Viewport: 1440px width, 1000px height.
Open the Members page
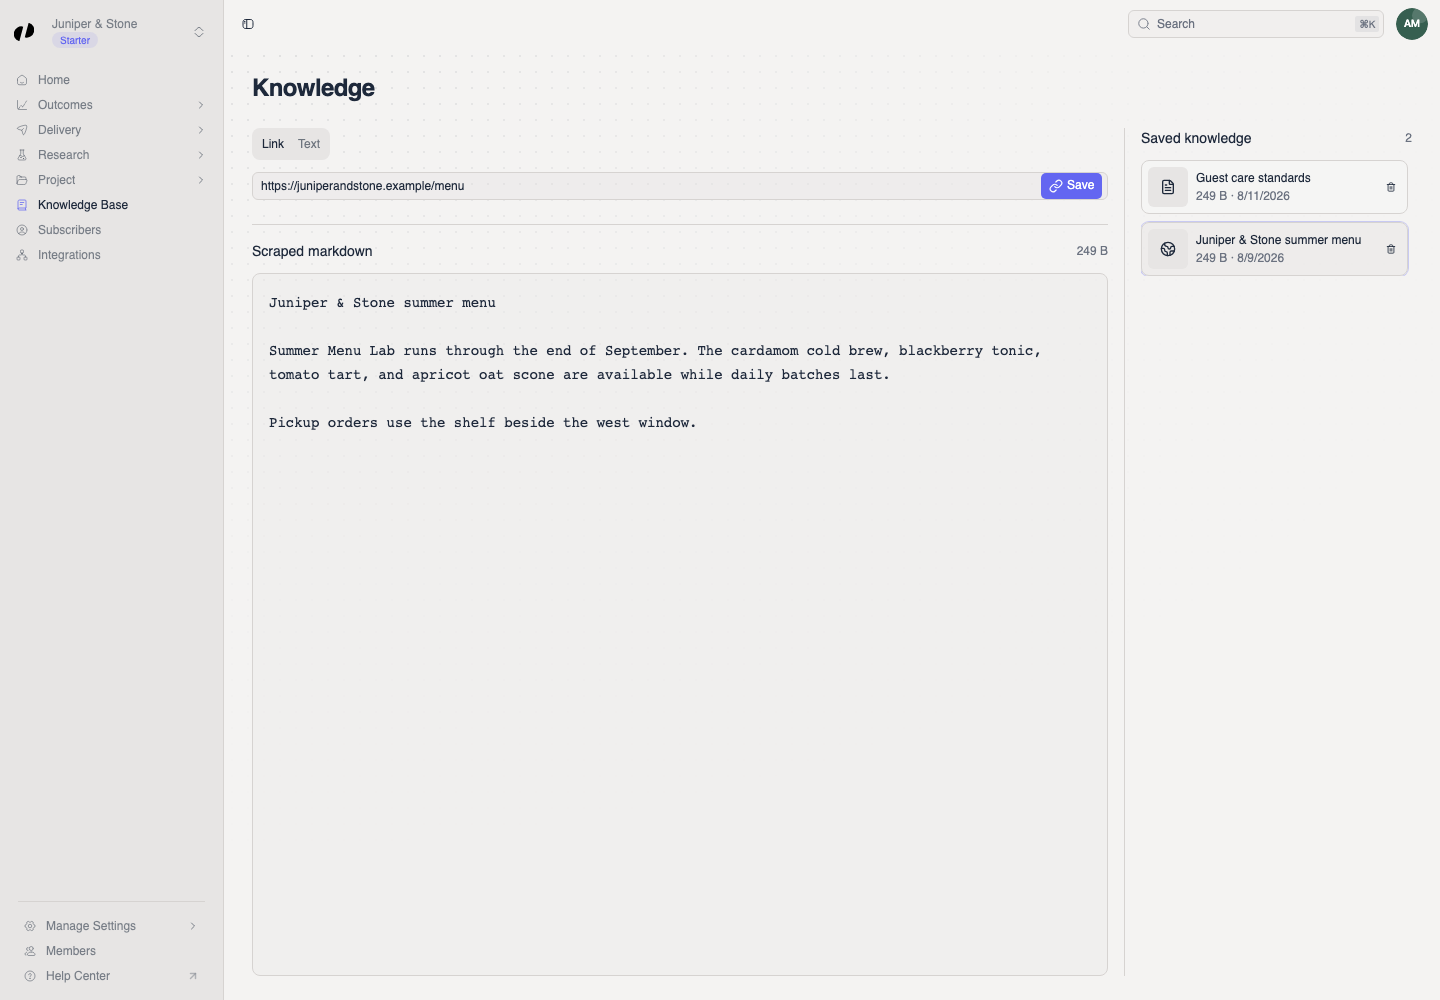click(x=112, y=951)
